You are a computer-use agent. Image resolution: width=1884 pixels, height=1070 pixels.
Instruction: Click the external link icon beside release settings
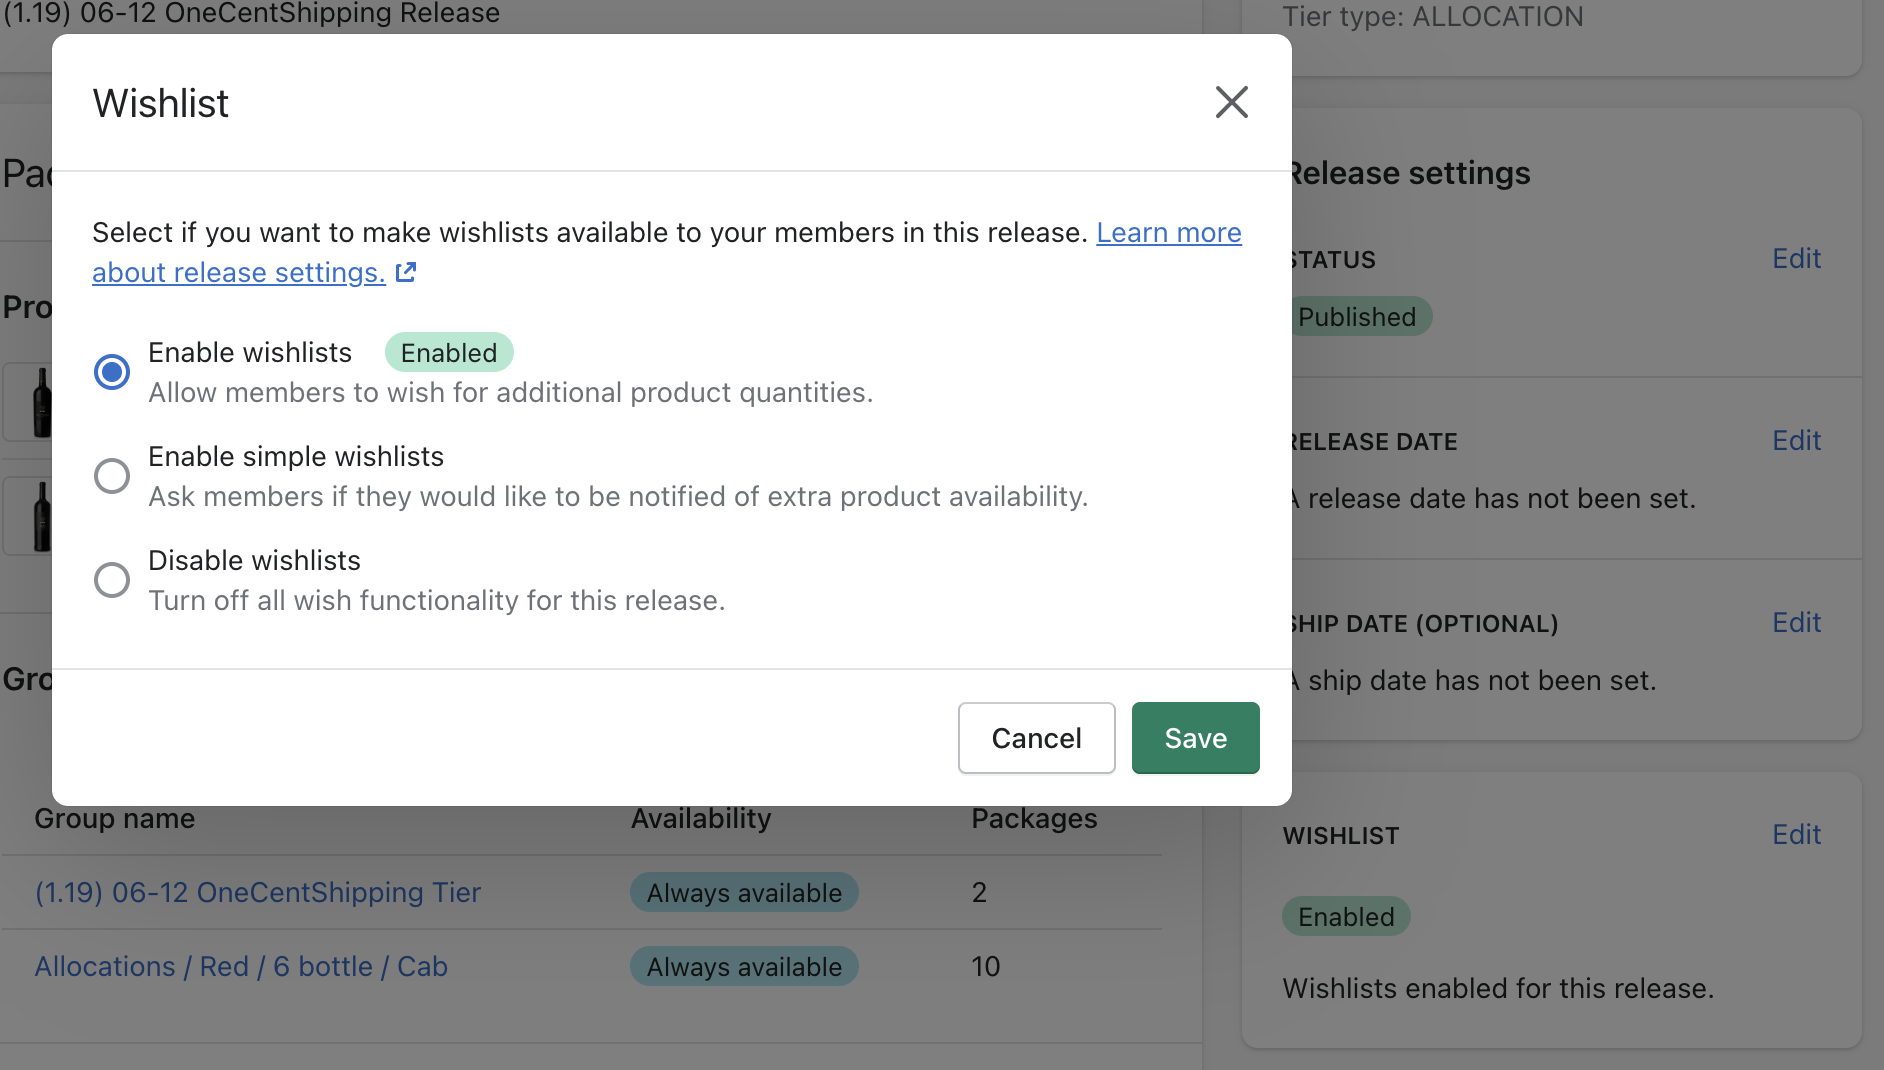pyautogui.click(x=406, y=272)
